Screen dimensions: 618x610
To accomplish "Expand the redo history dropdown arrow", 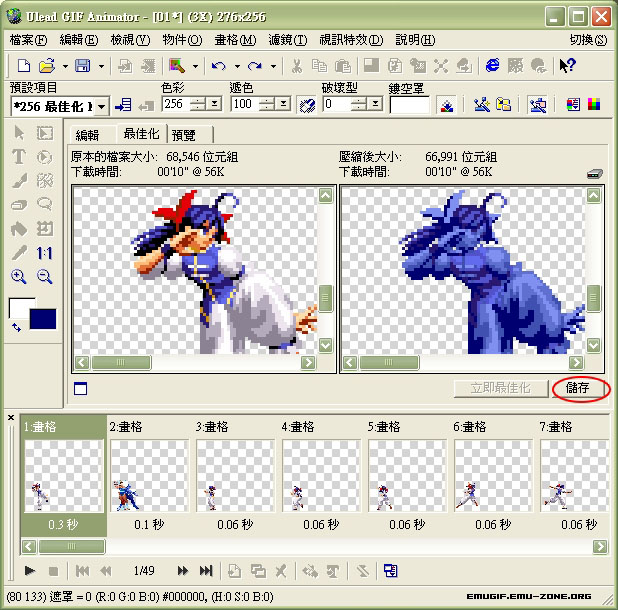I will pyautogui.click(x=273, y=66).
